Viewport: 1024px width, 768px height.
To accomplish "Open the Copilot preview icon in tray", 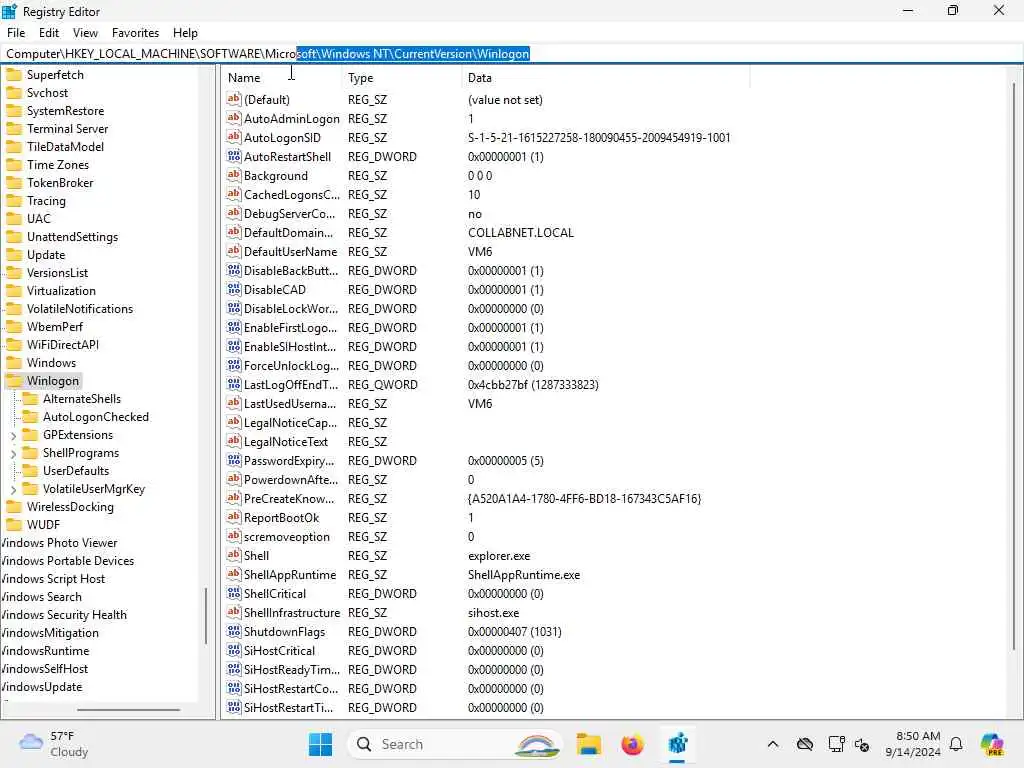I will (x=992, y=744).
